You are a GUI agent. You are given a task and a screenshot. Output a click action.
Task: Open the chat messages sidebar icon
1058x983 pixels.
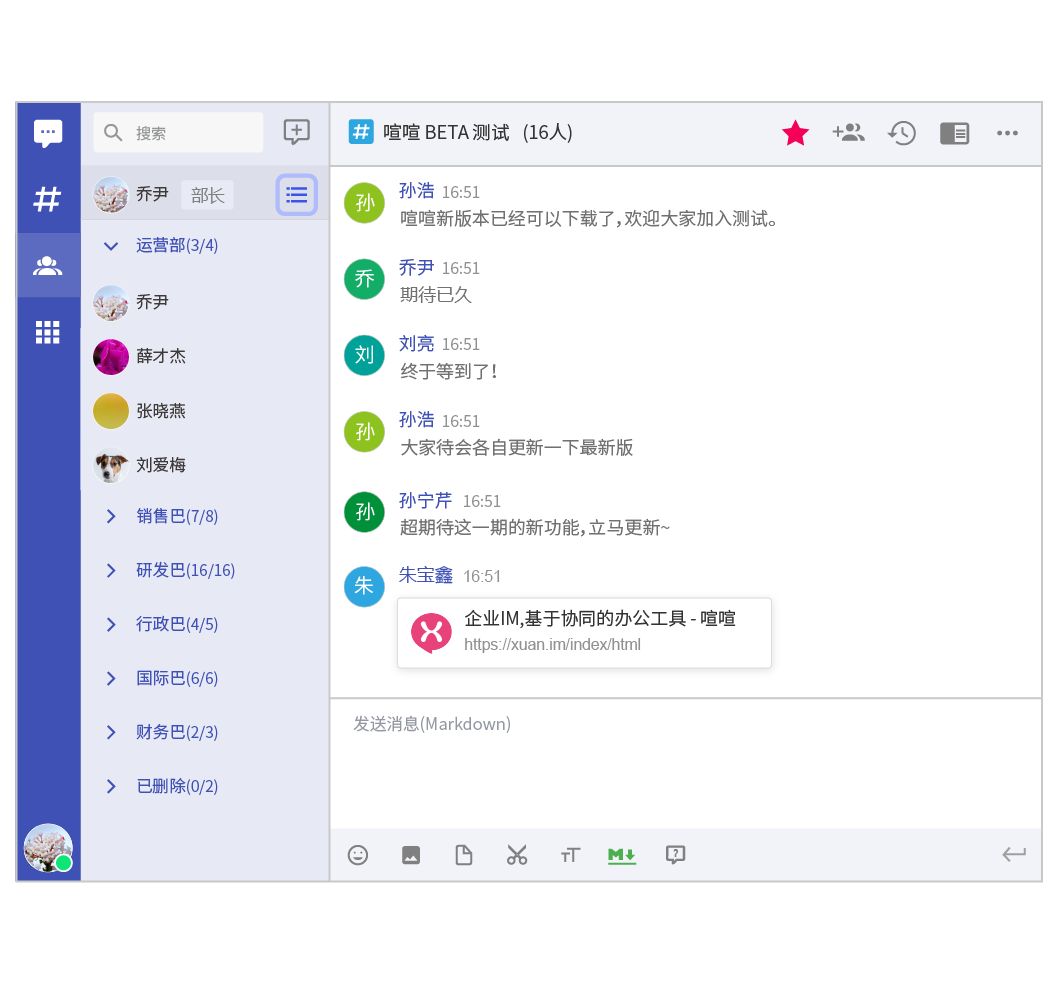pyautogui.click(x=48, y=133)
